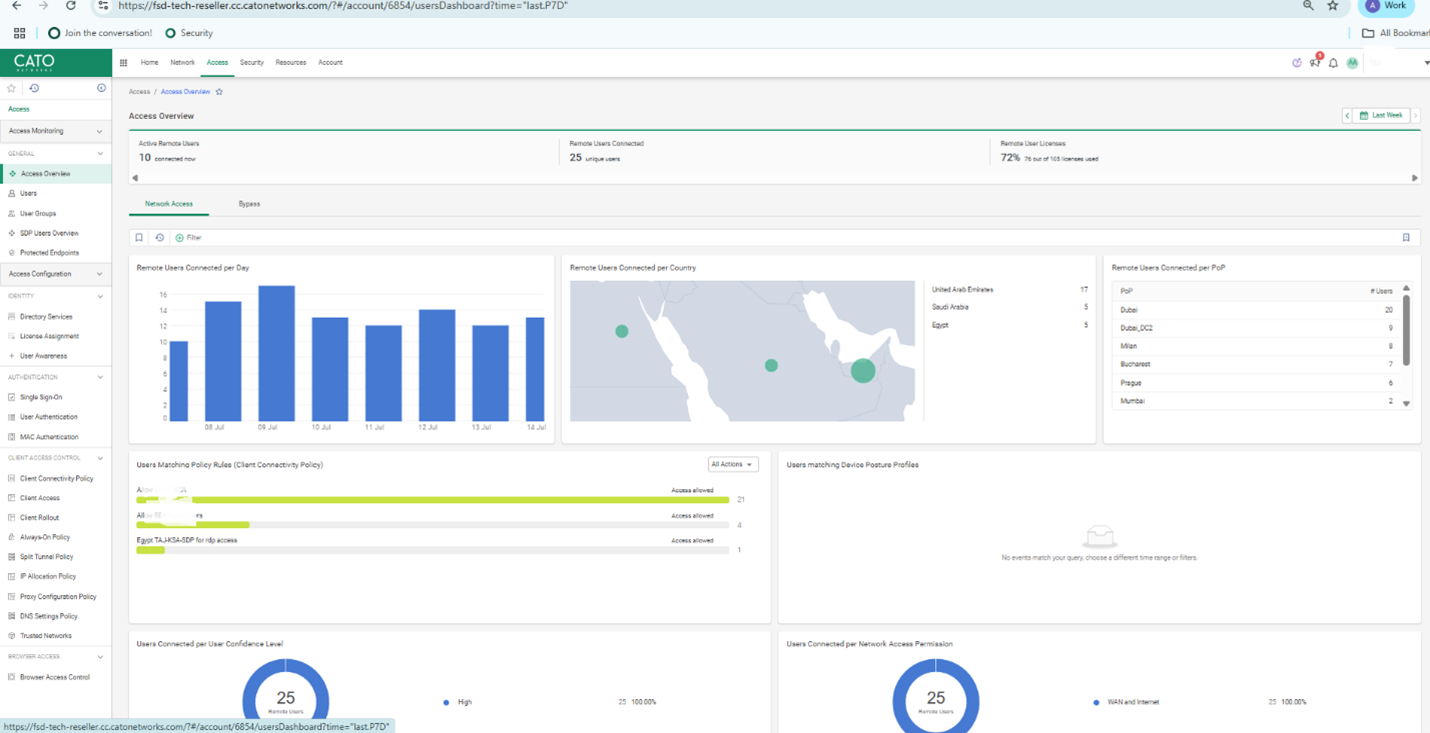
Task: Open sidebar favorites star icon
Action: (x=12, y=88)
